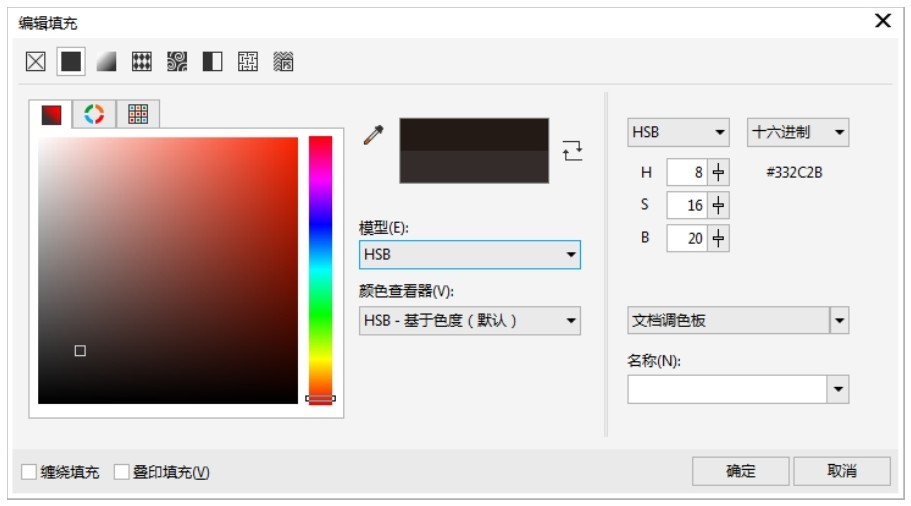Click the swap colors arrows icon

point(572,150)
